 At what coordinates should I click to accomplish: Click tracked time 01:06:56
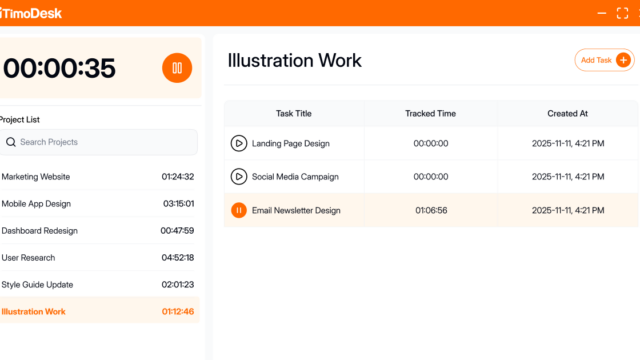431,210
